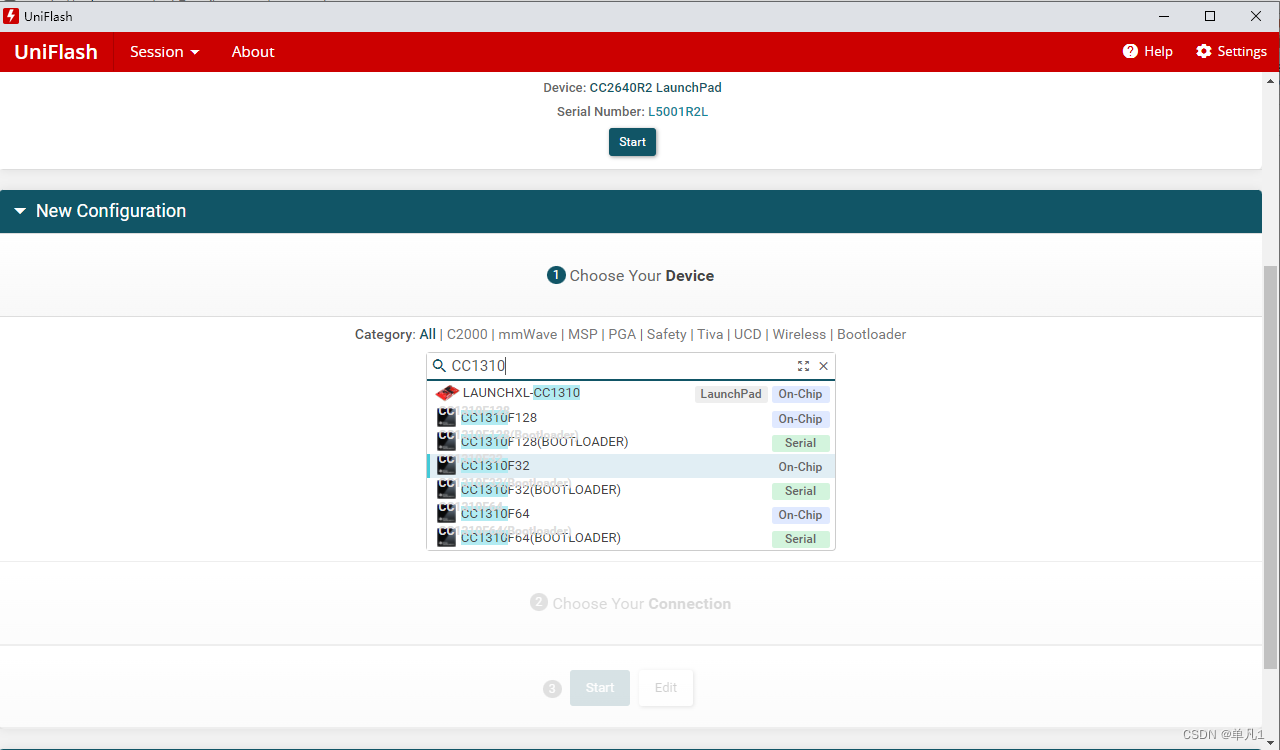
Task: Select the CC1310F32(BOOTLOADER) device
Action: coord(631,490)
